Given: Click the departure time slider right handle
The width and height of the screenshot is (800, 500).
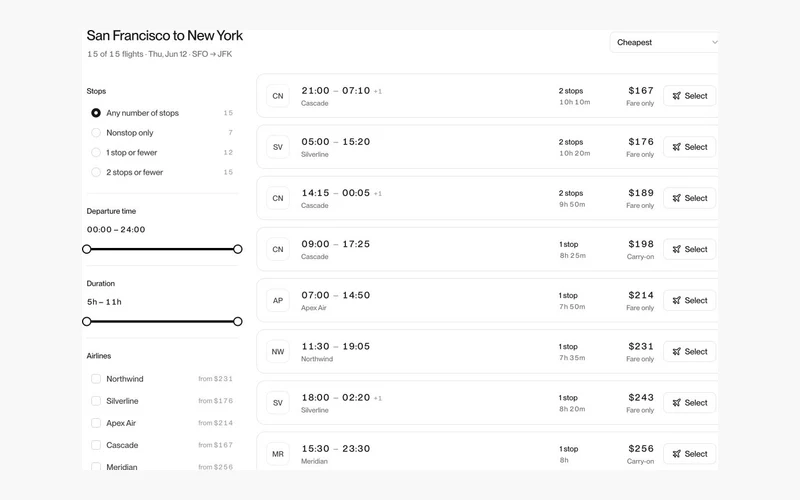Looking at the screenshot, I should [x=238, y=249].
